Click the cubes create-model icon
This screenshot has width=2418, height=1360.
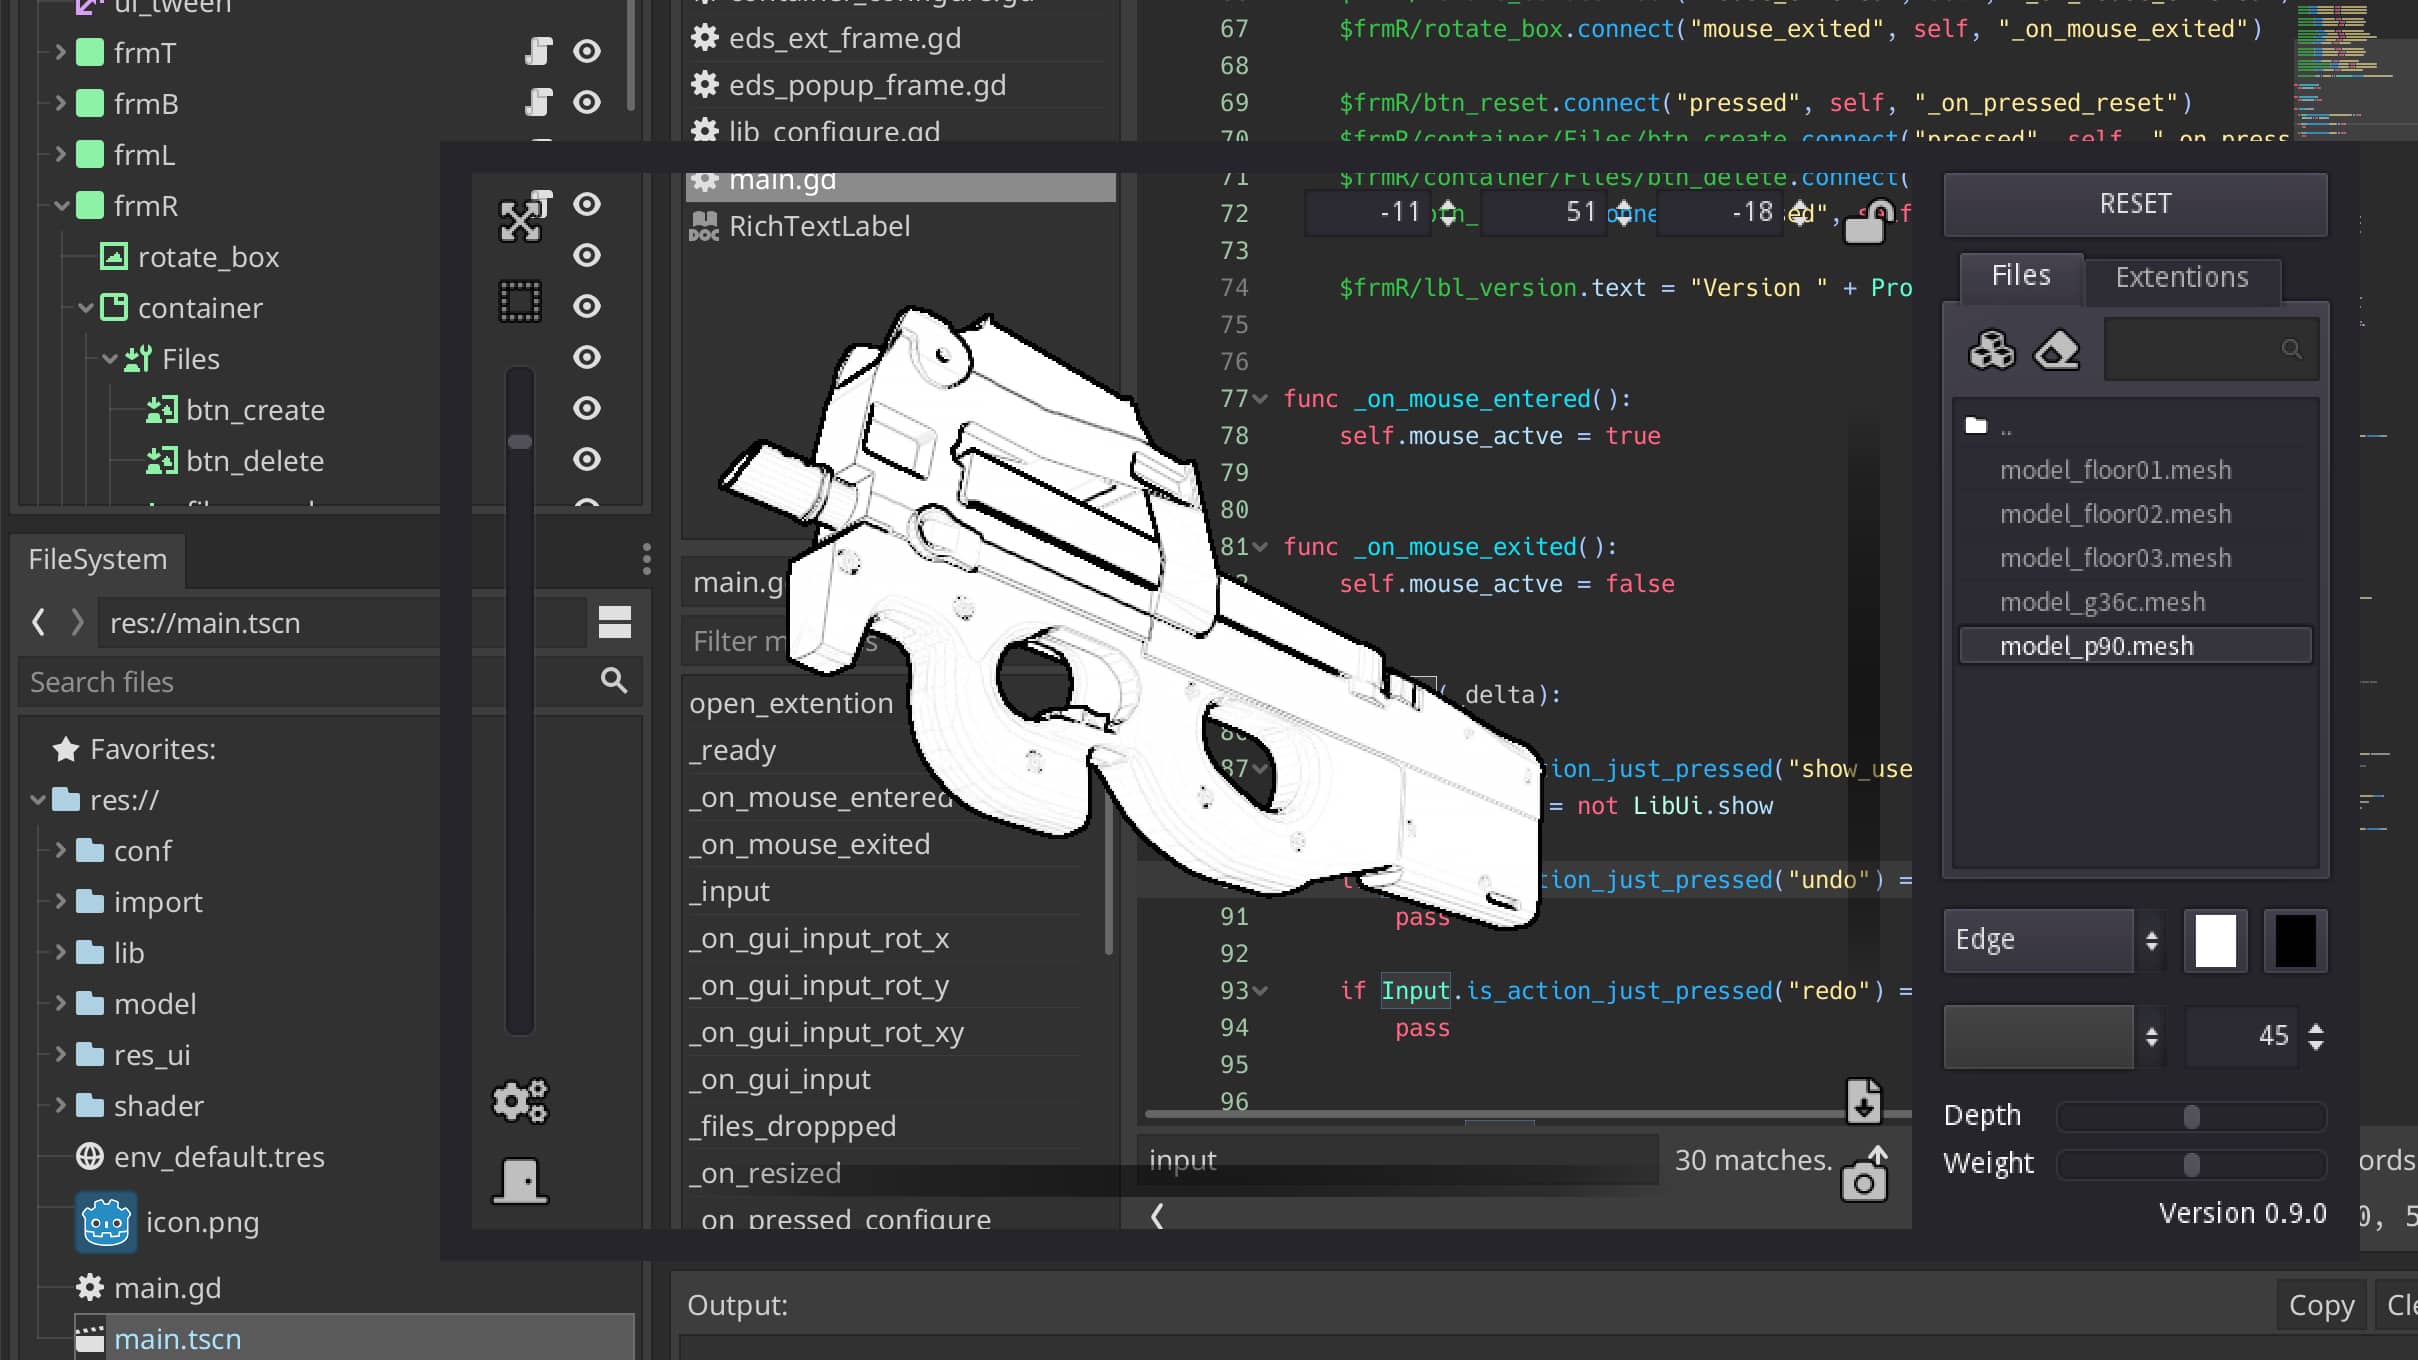click(1991, 350)
